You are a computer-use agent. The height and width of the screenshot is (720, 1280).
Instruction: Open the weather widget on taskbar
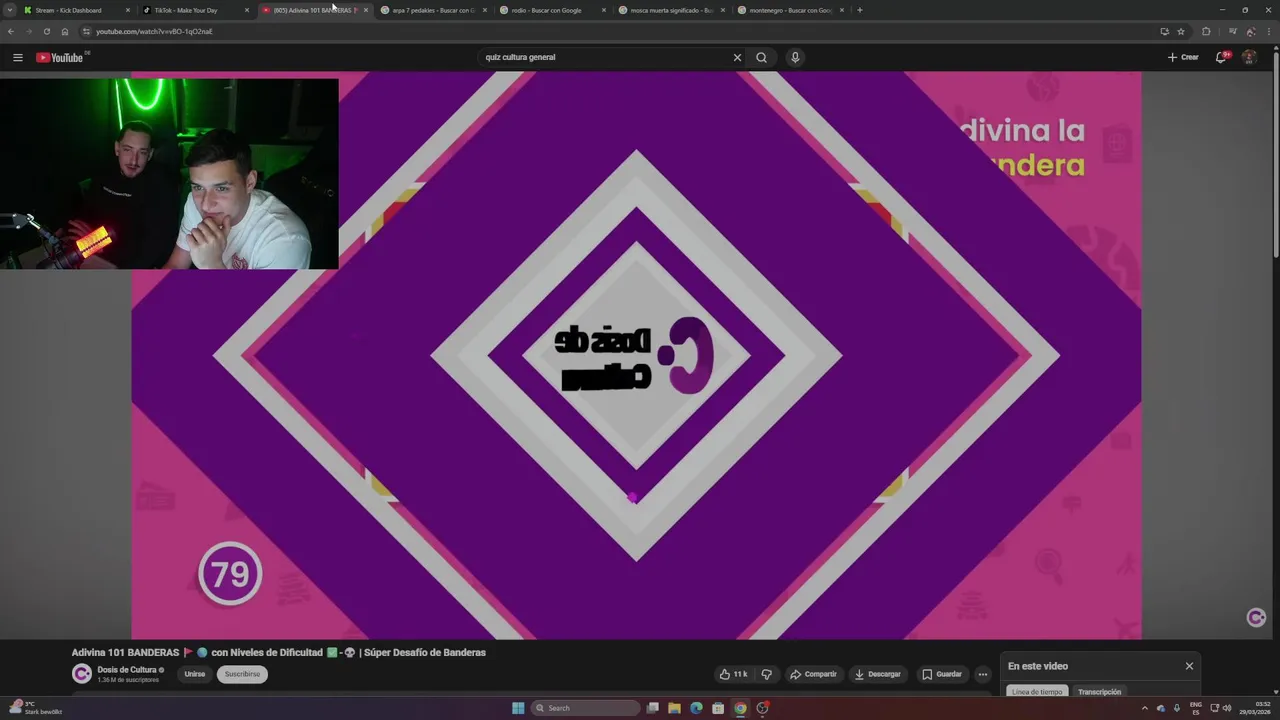coord(36,708)
